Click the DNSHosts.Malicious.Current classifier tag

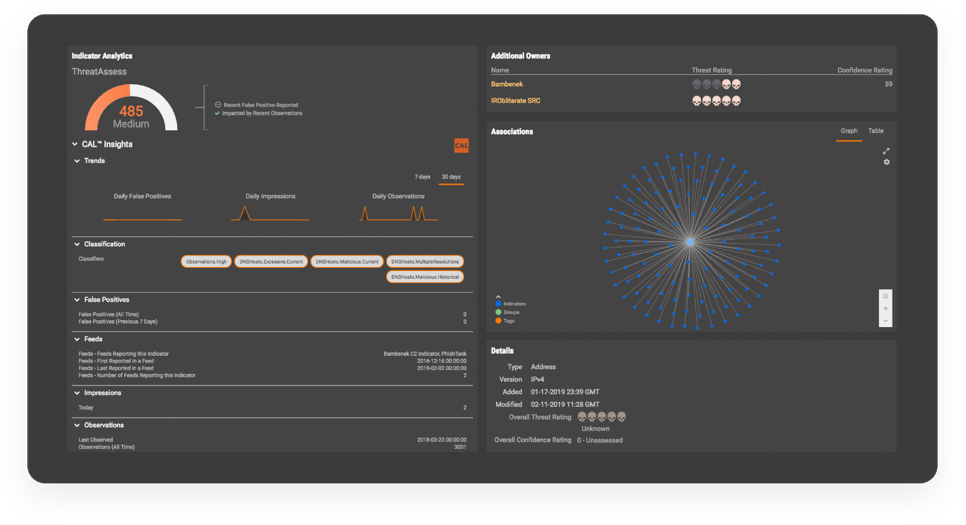pos(347,262)
